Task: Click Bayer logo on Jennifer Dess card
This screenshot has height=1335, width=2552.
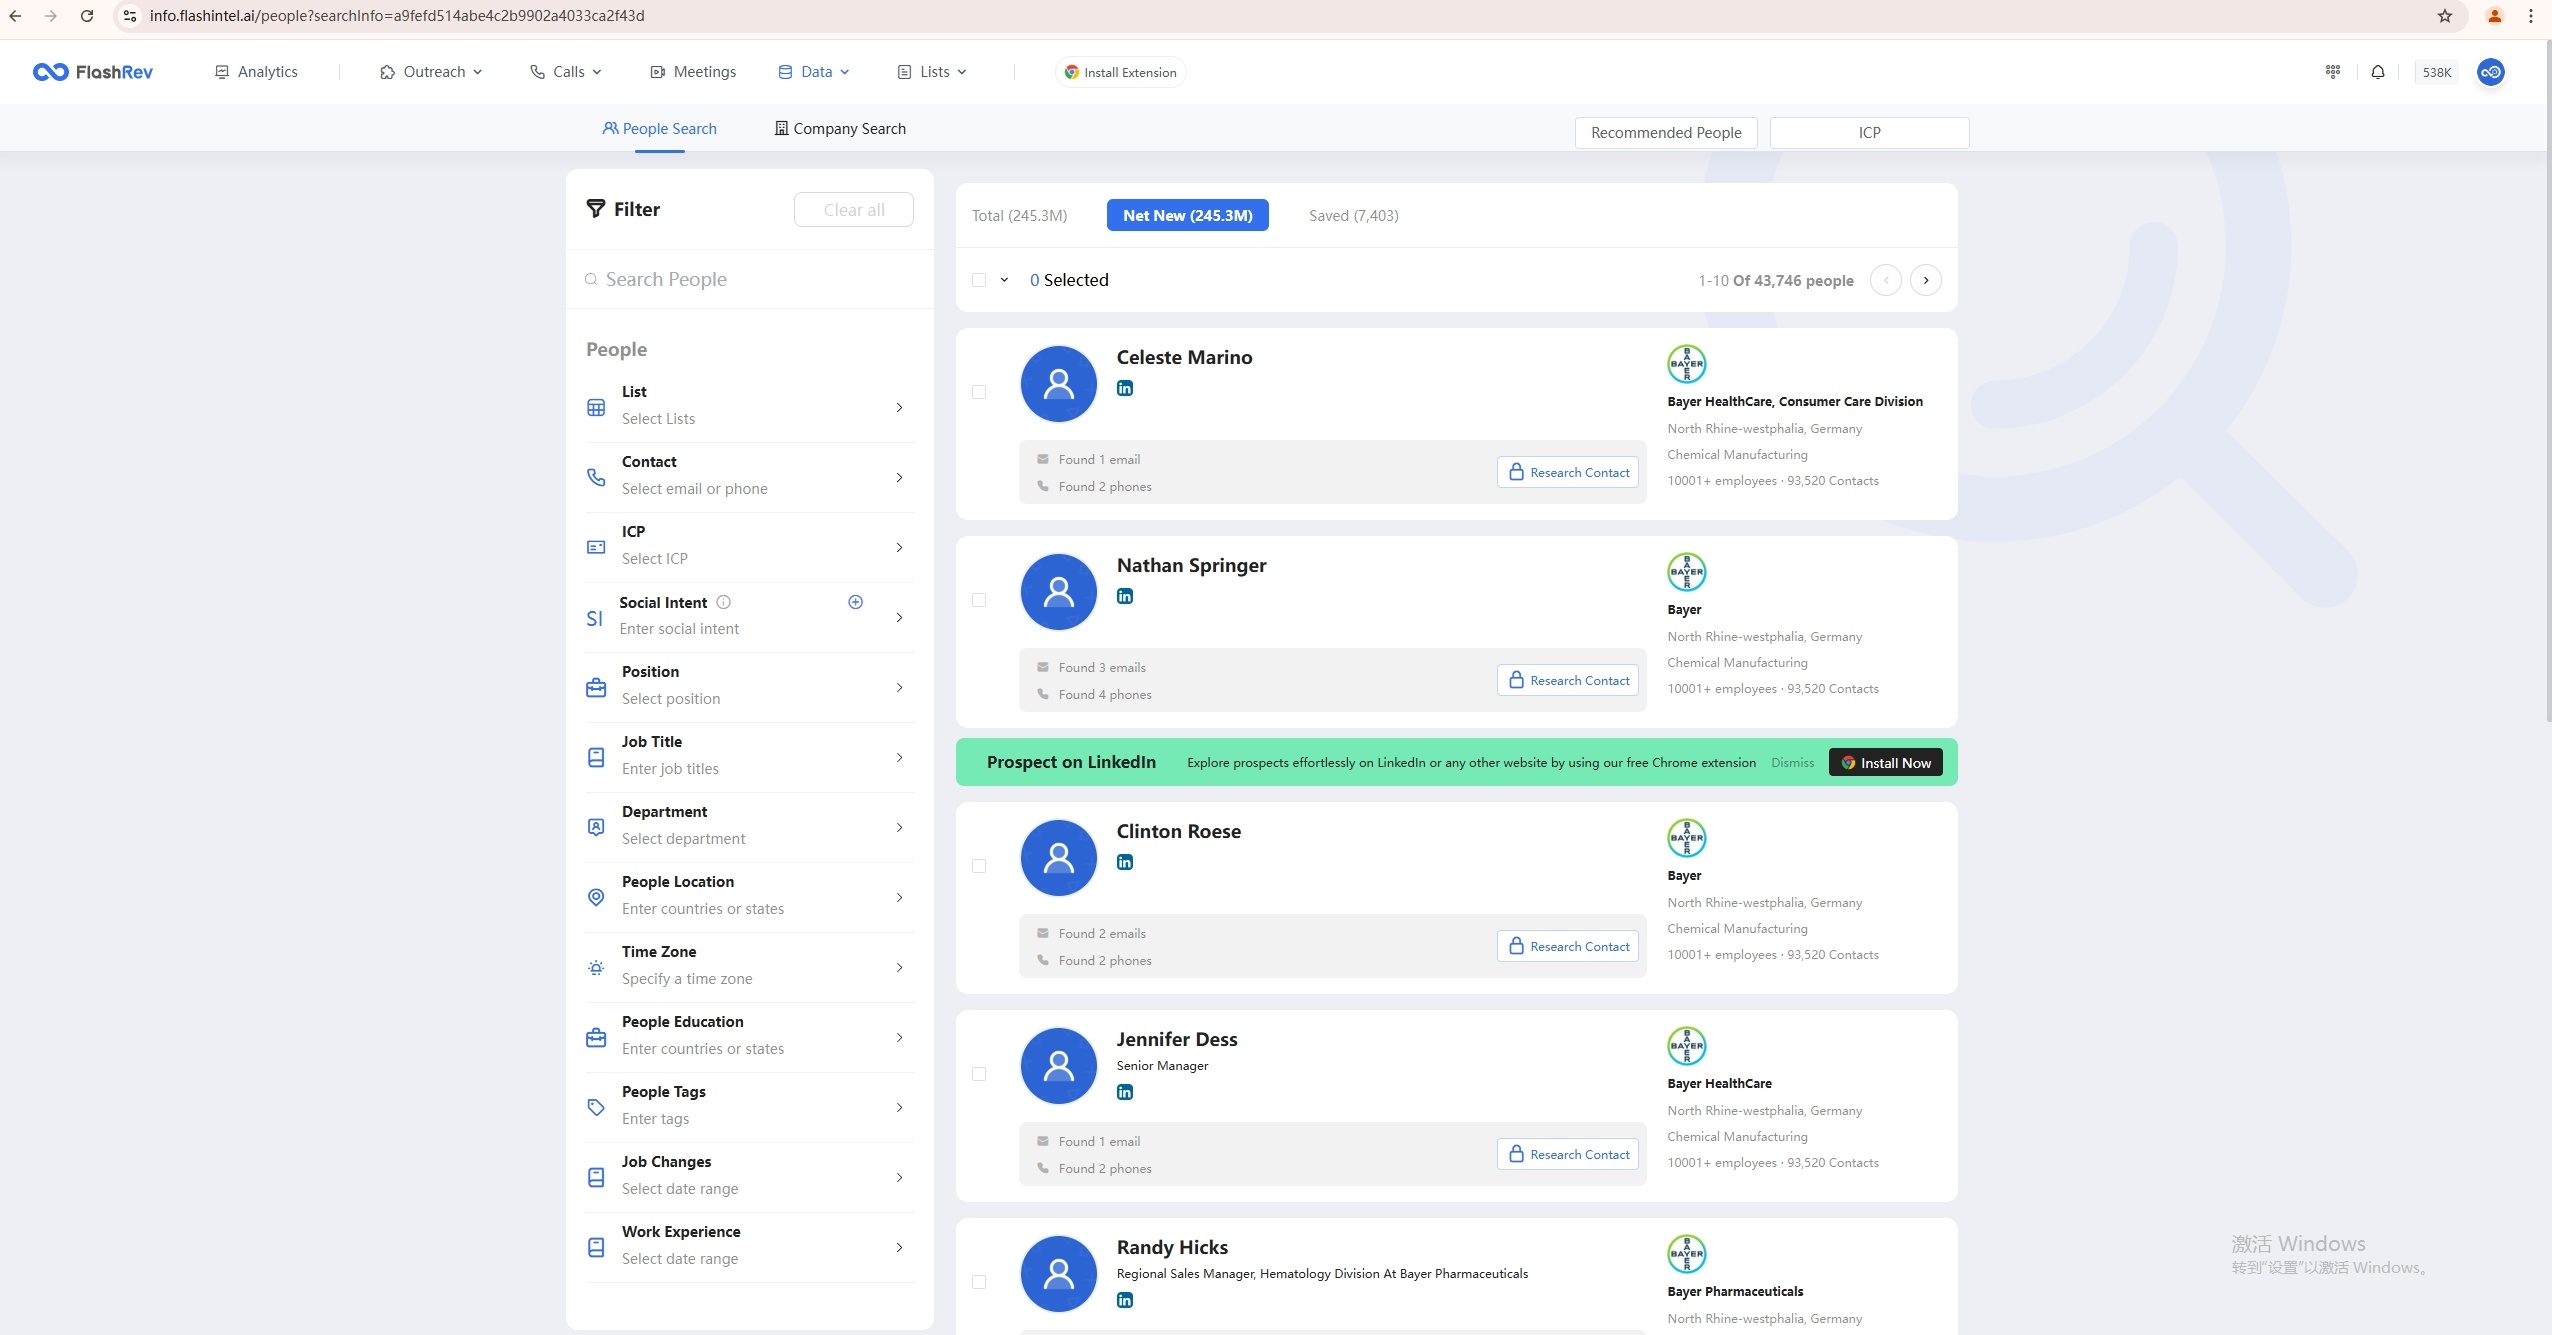Action: click(1687, 1046)
